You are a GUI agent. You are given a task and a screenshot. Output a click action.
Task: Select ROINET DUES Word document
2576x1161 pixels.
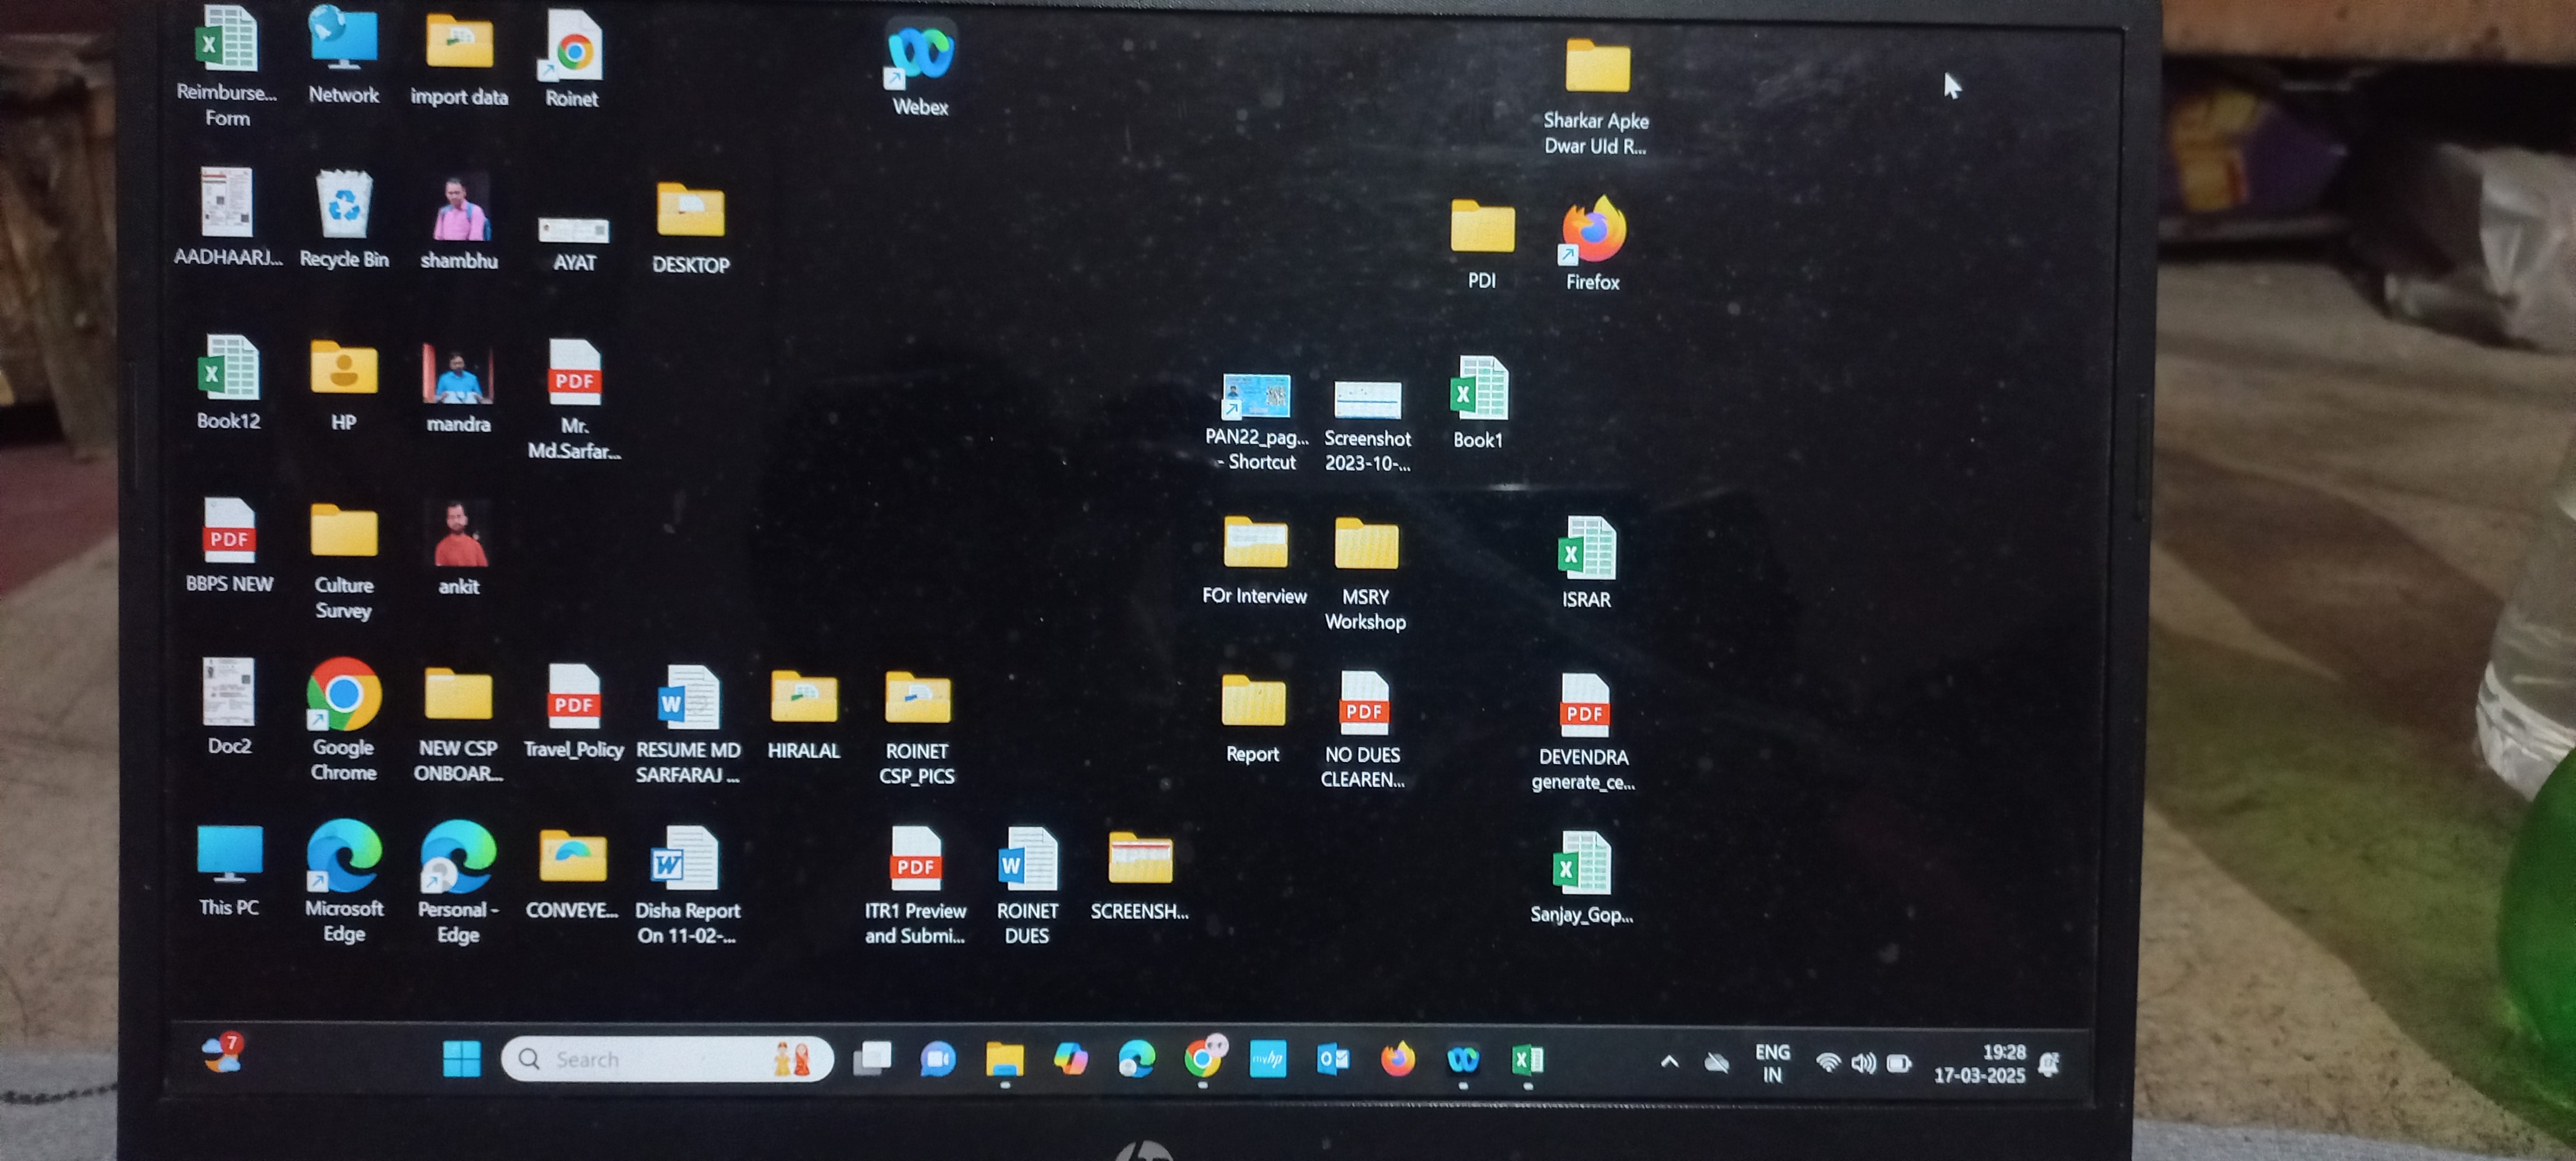pyautogui.click(x=1027, y=886)
